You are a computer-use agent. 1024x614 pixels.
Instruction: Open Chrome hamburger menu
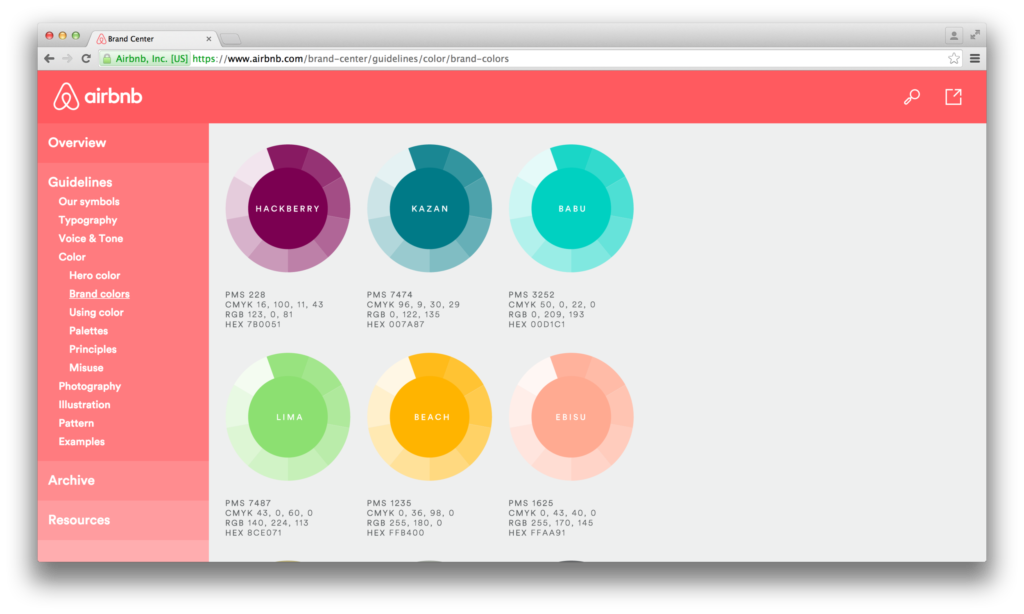(x=974, y=59)
